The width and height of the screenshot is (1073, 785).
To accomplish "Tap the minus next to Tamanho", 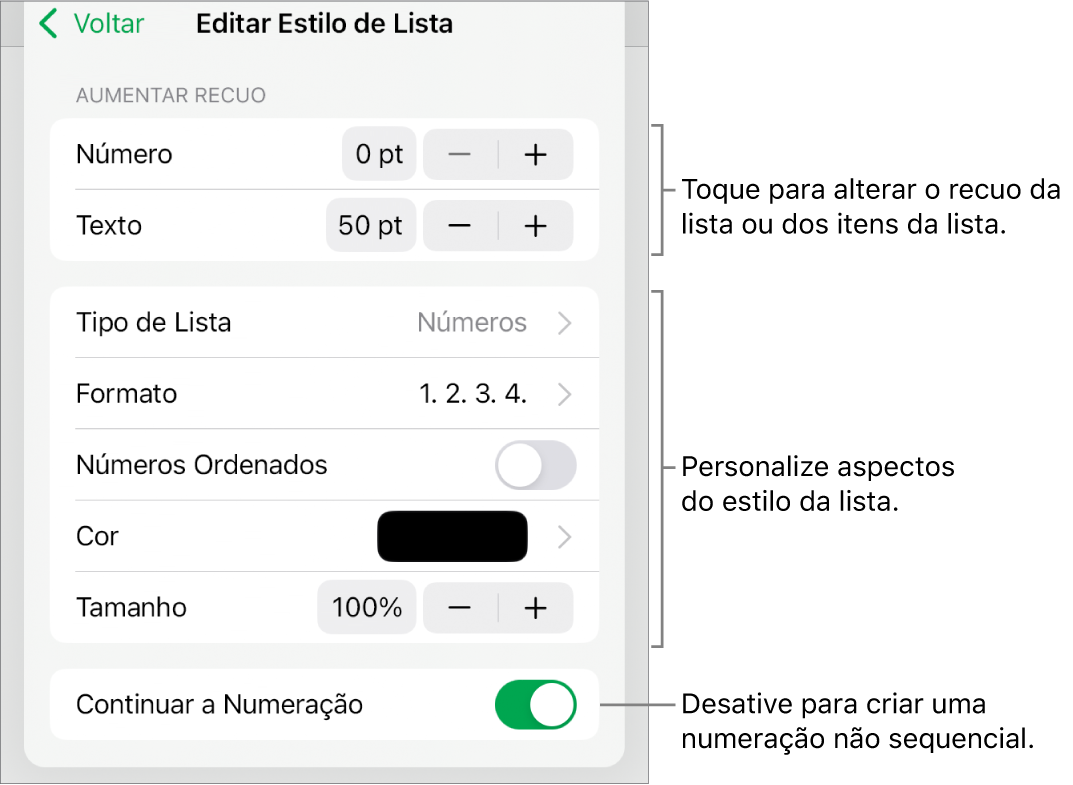I will pyautogui.click(x=459, y=607).
